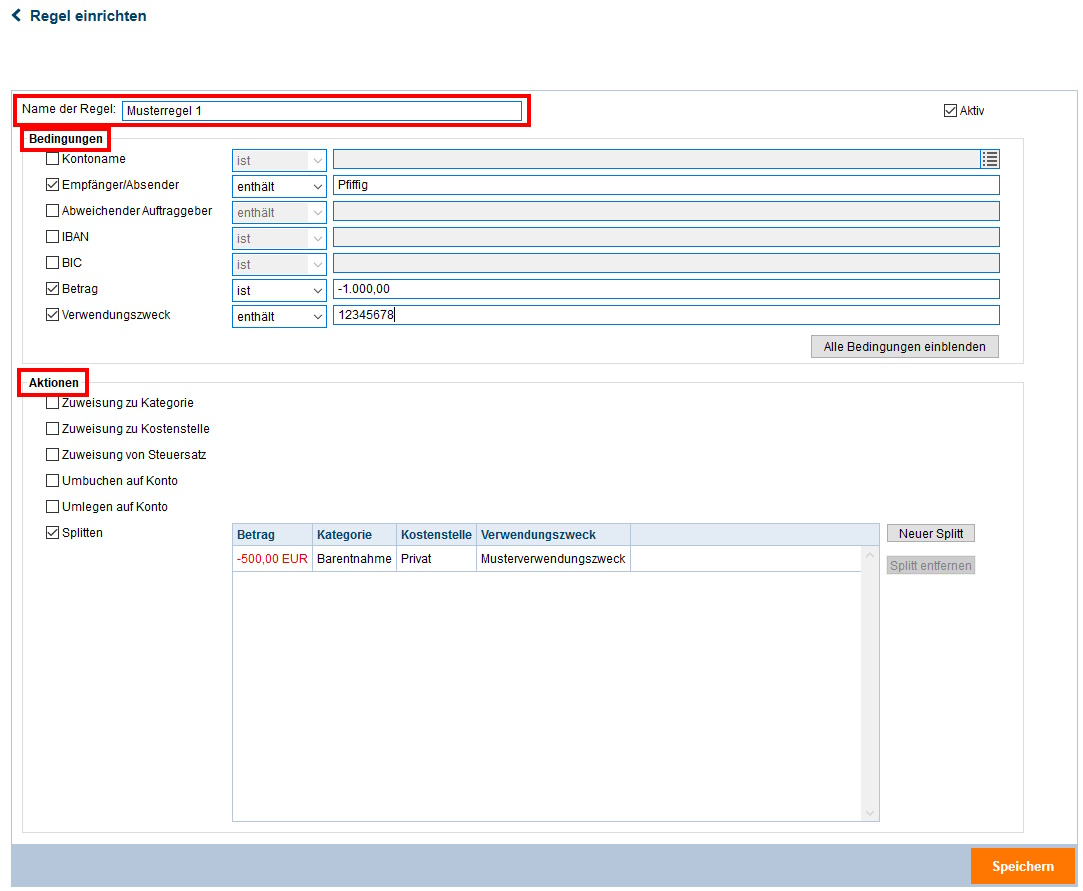Screen dimensions: 1083x891
Task: Focus the Betrag value input field
Action: tap(665, 290)
